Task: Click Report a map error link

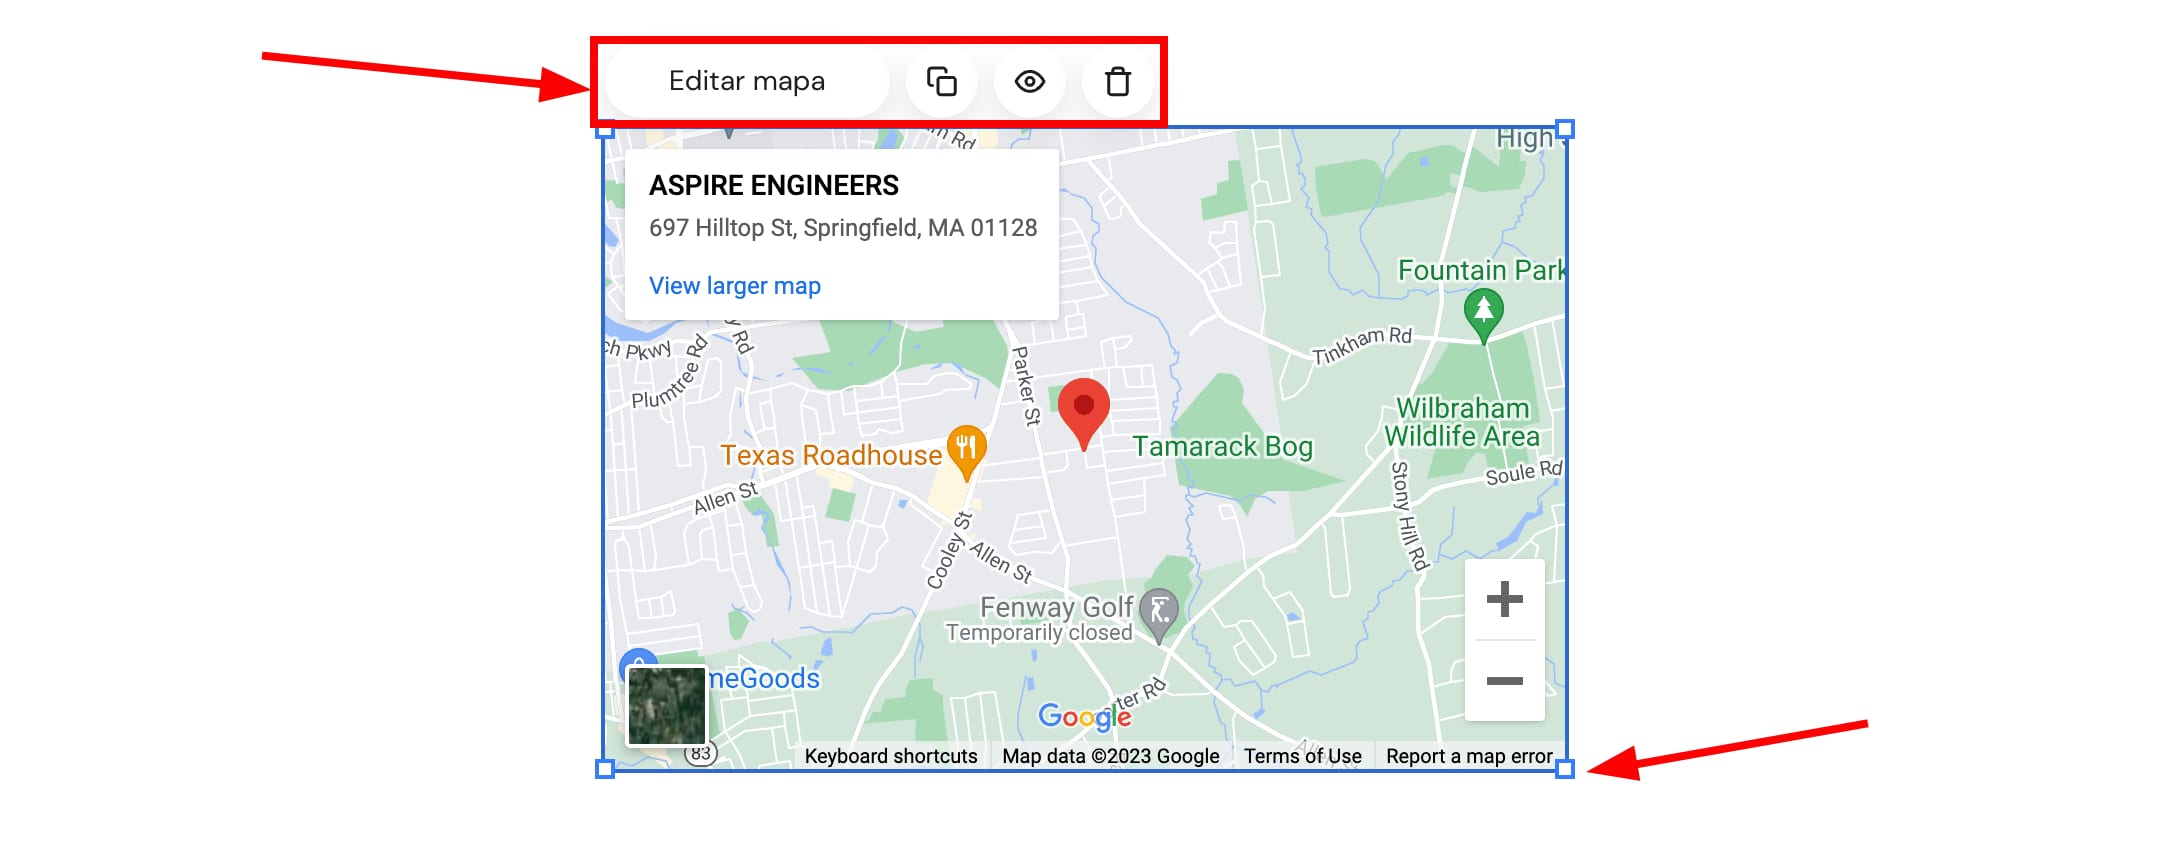Action: click(x=1469, y=756)
